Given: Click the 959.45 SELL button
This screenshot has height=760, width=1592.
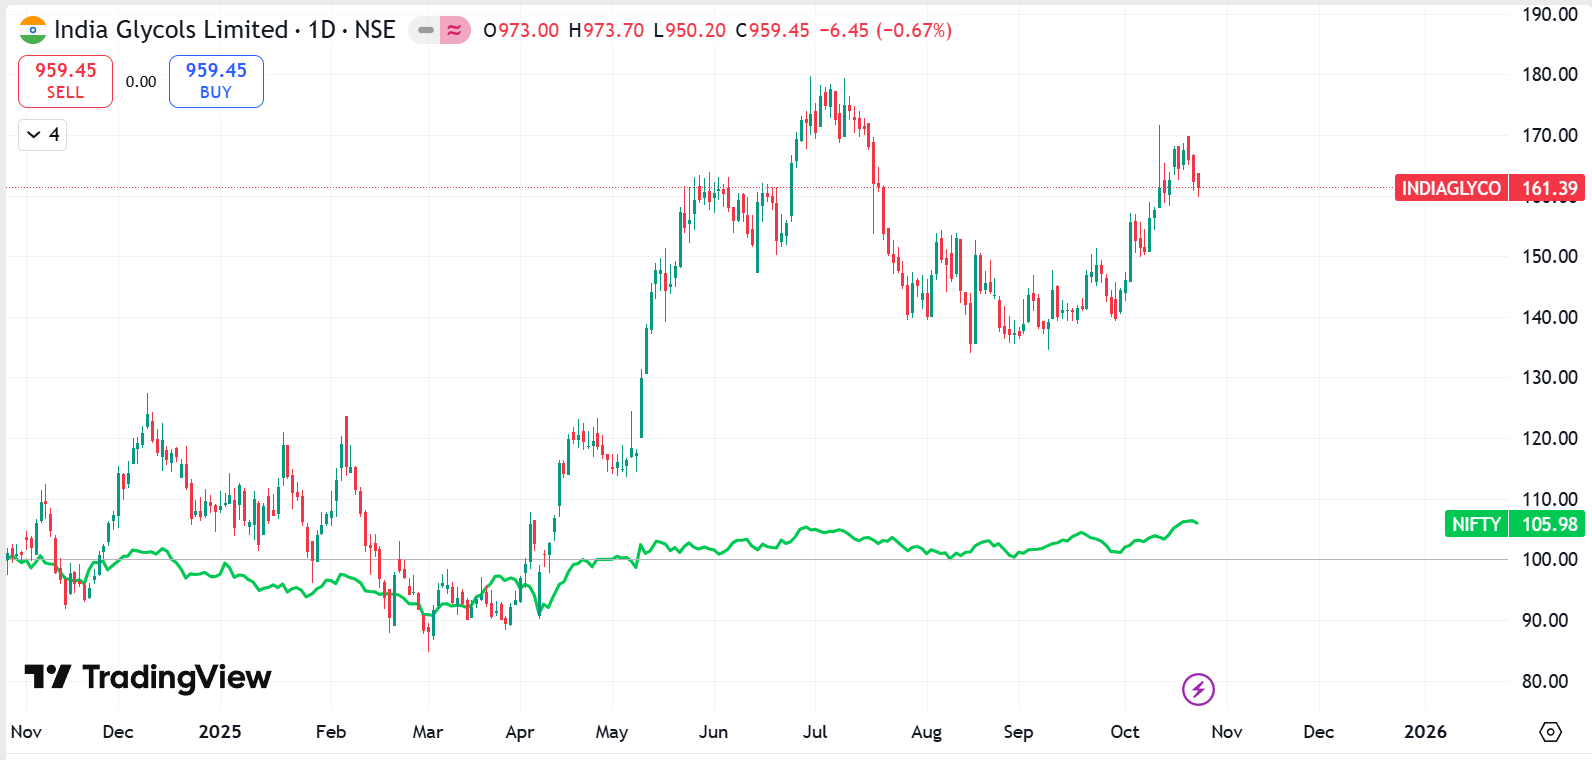Looking at the screenshot, I should pyautogui.click(x=65, y=81).
